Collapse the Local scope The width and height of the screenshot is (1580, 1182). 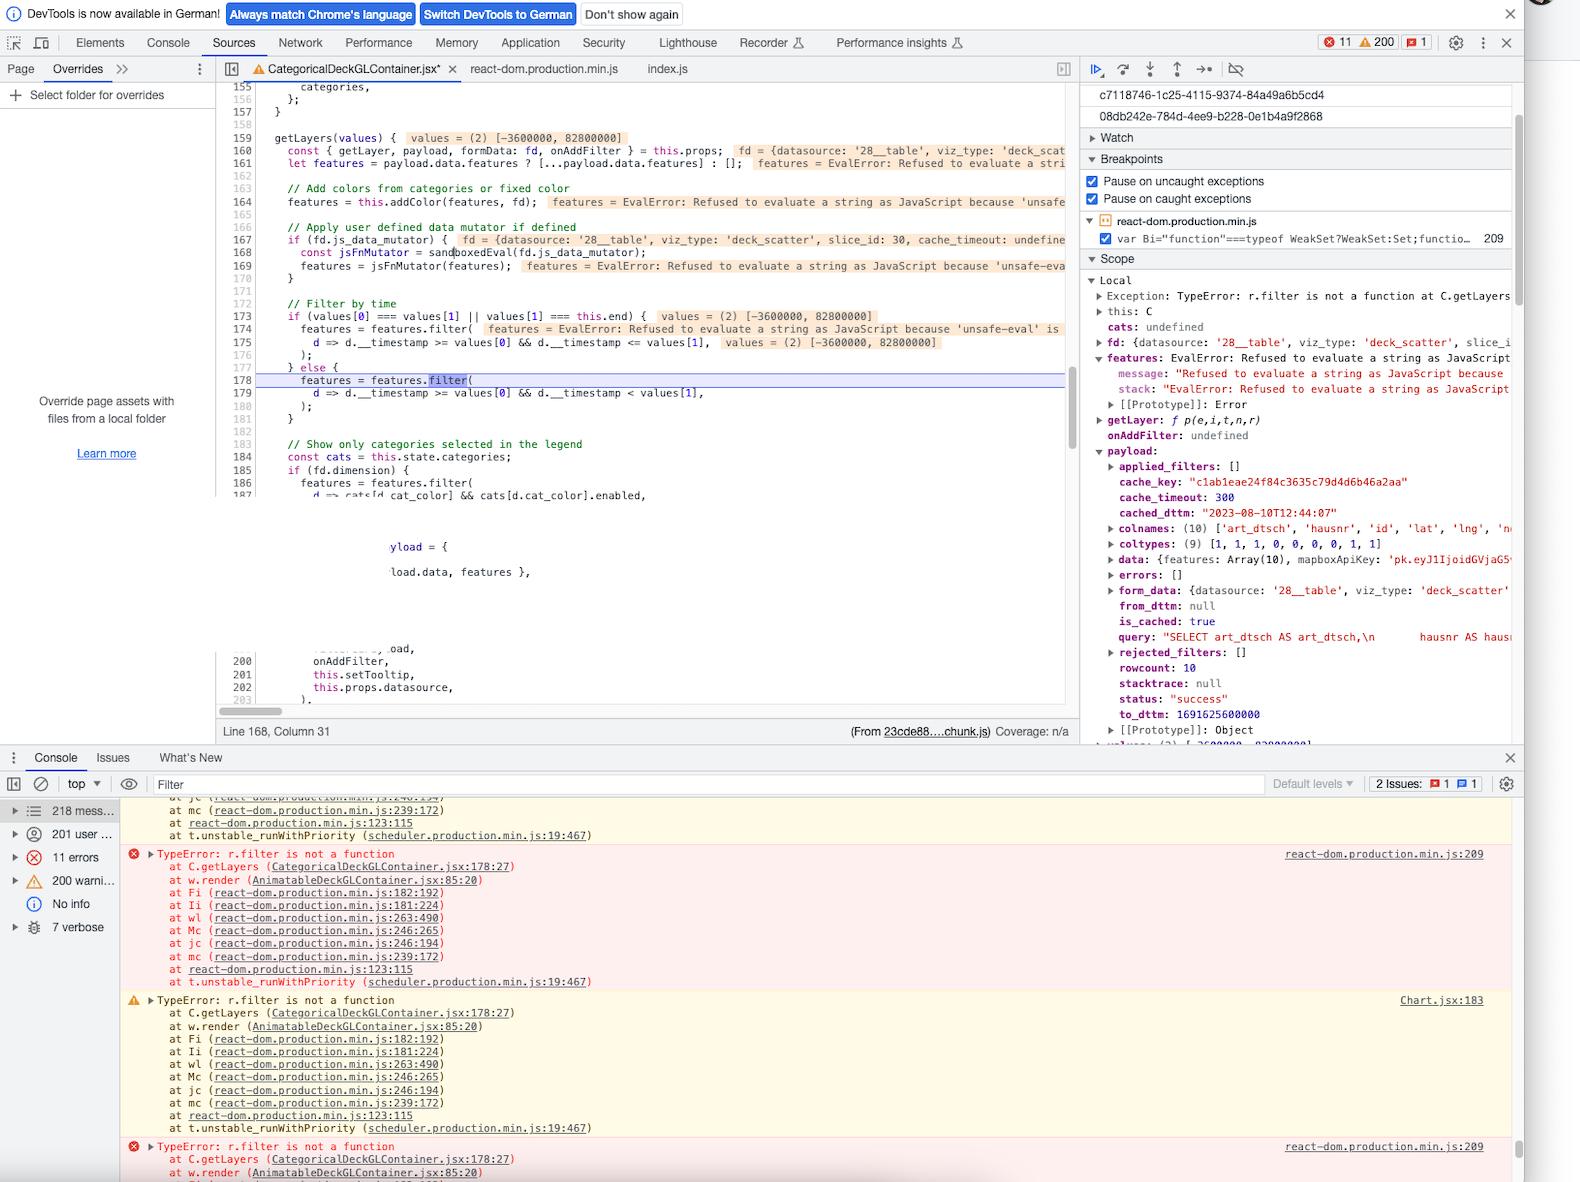coord(1093,281)
